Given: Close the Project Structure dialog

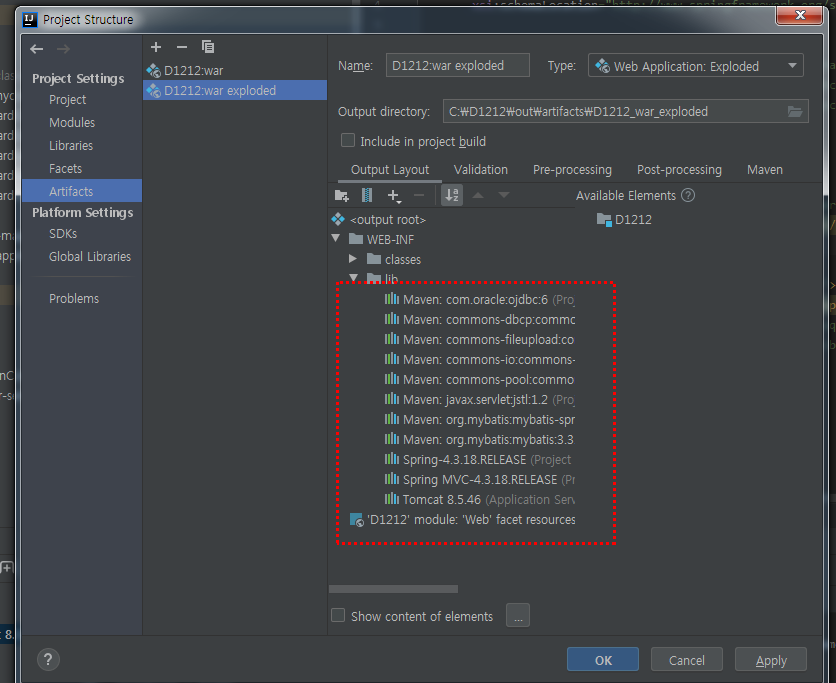Looking at the screenshot, I should click(x=799, y=15).
